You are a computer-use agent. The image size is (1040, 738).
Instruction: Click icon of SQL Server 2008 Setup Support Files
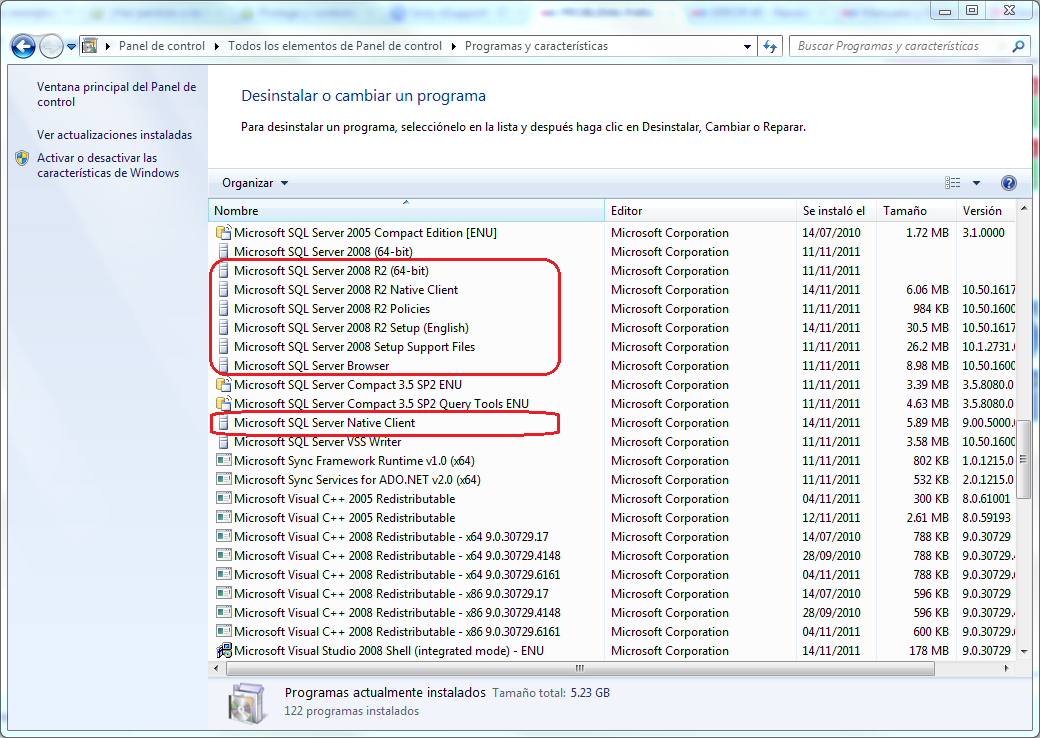(224, 347)
